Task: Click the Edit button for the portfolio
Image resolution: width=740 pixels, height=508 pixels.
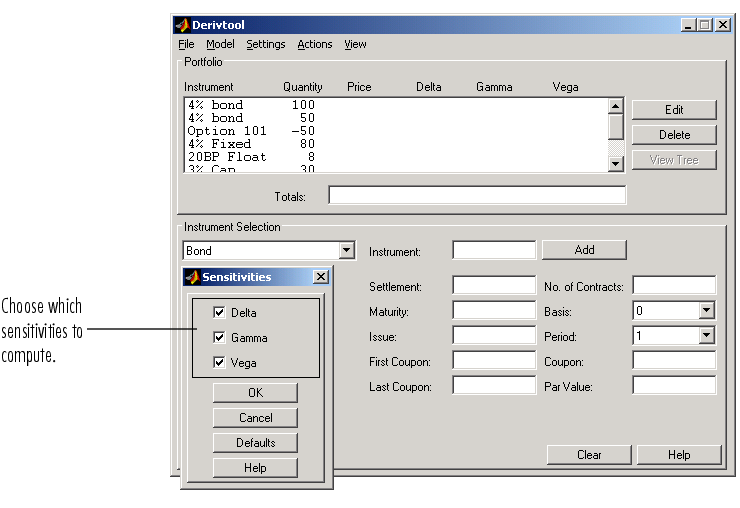Action: (x=674, y=110)
